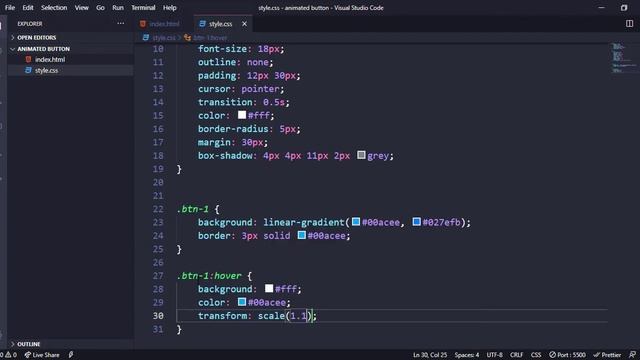
Task: Minimize the VS Code window
Action: coord(601,8)
